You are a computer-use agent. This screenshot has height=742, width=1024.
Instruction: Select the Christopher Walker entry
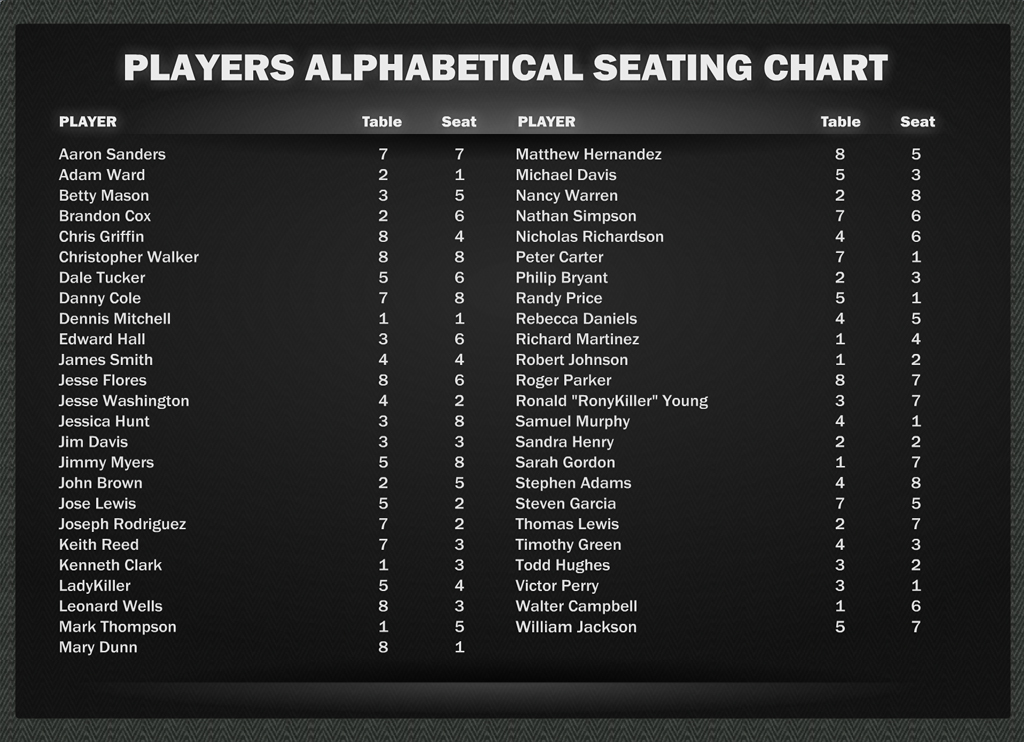click(x=128, y=257)
